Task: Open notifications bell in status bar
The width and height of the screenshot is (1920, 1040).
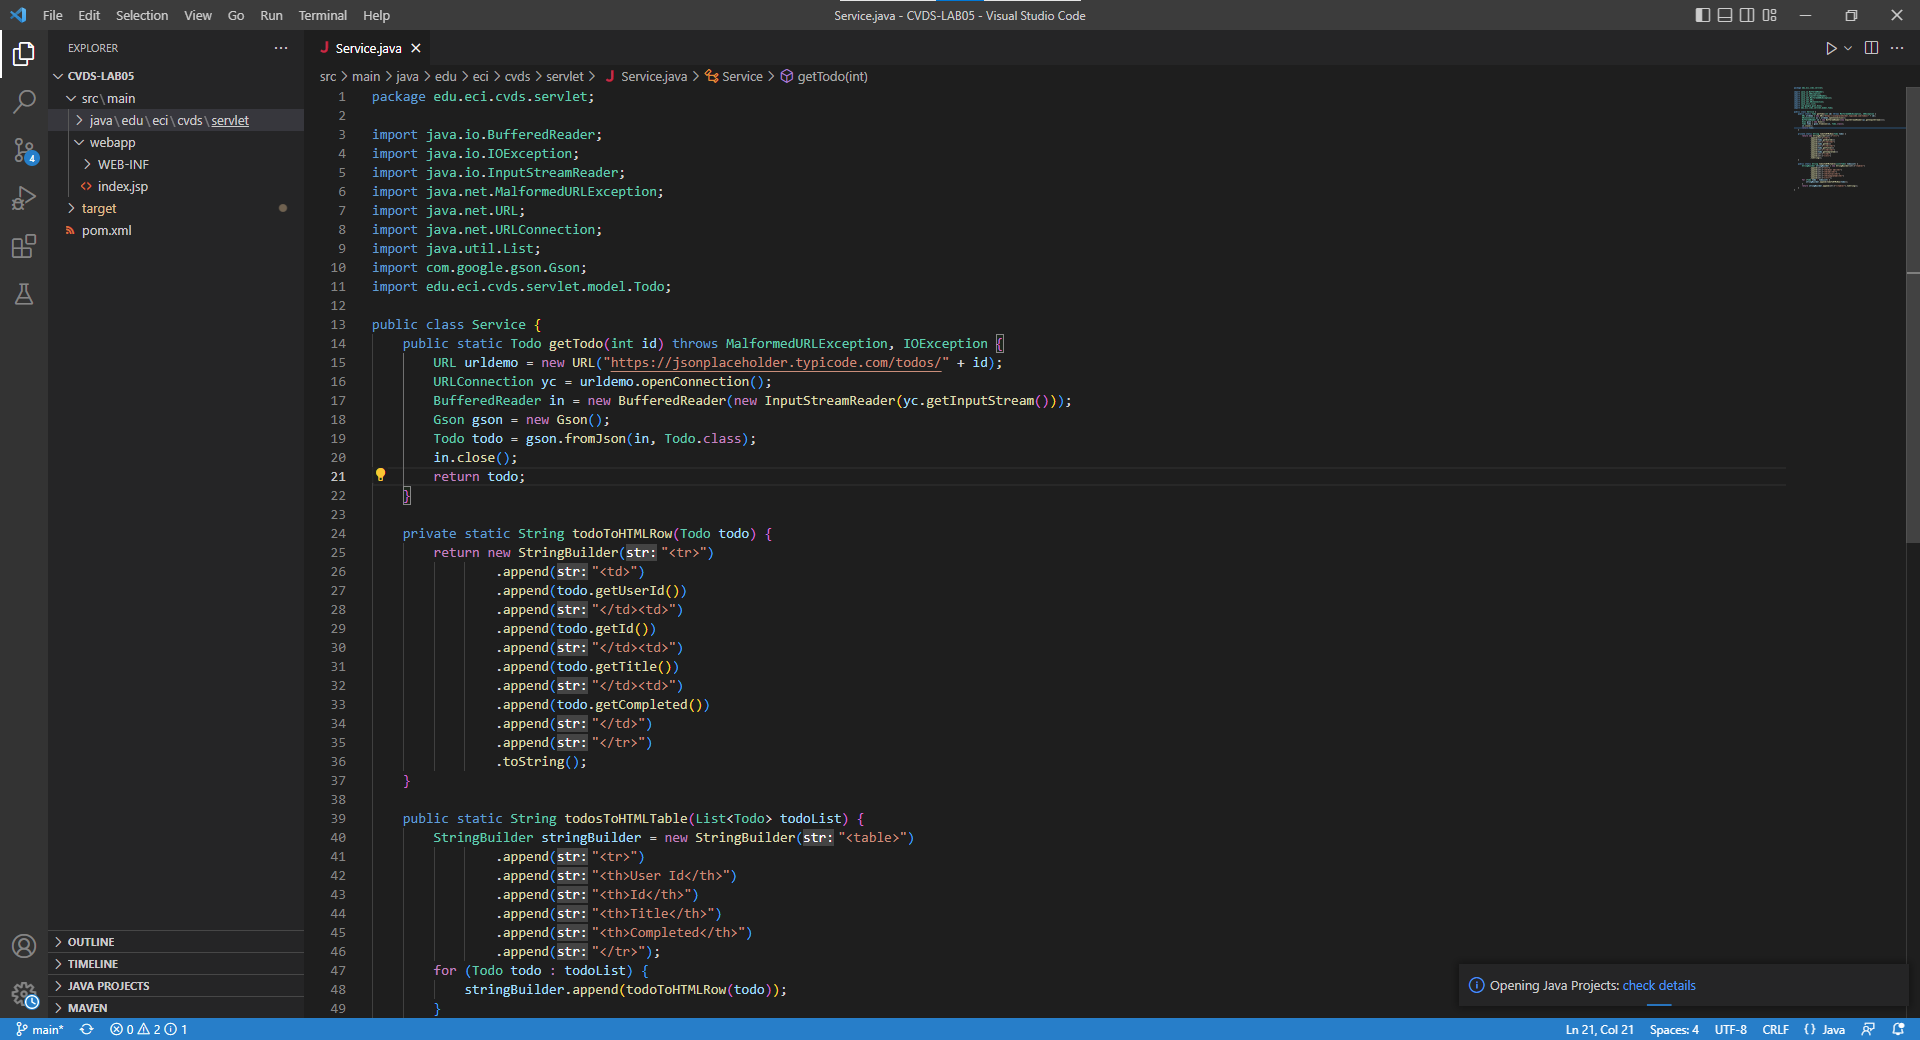Action: (1898, 1029)
